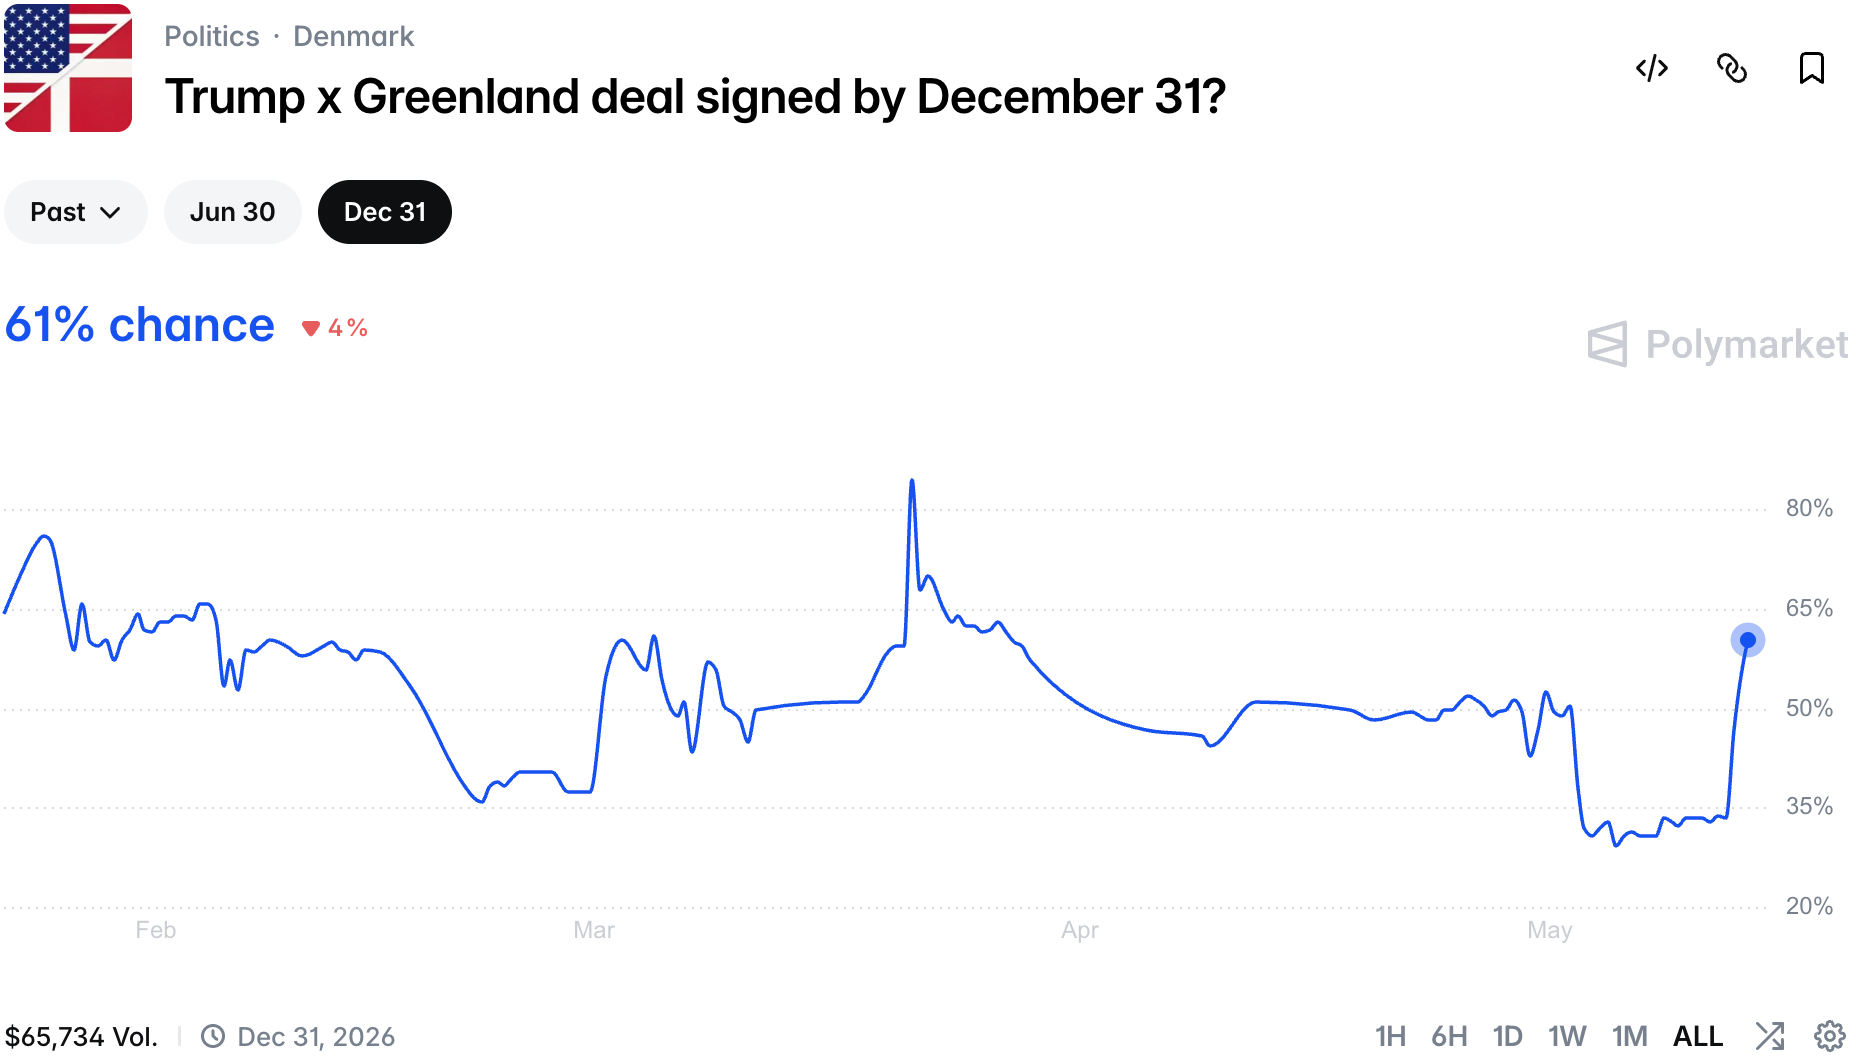This screenshot has height=1058, width=1856.
Task: Expand the Past chevron arrow
Action: pos(111,213)
